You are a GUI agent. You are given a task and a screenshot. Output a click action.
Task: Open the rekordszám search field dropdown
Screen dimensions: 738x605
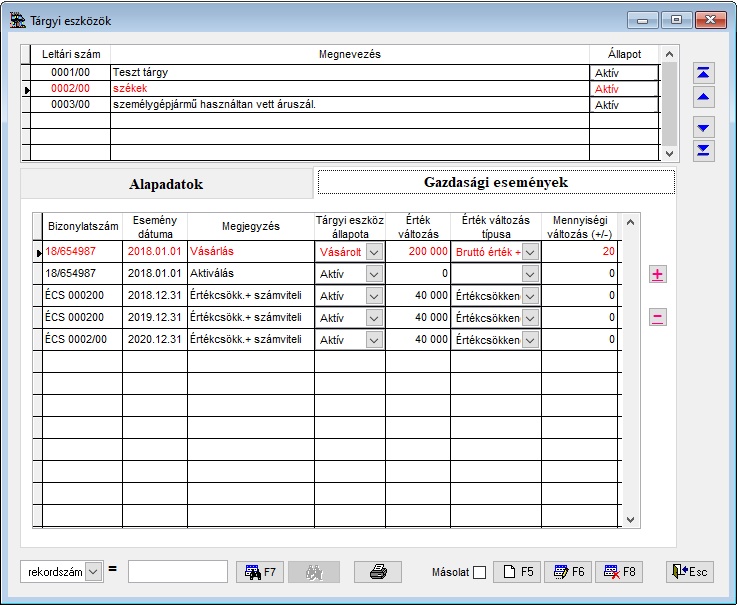(94, 571)
